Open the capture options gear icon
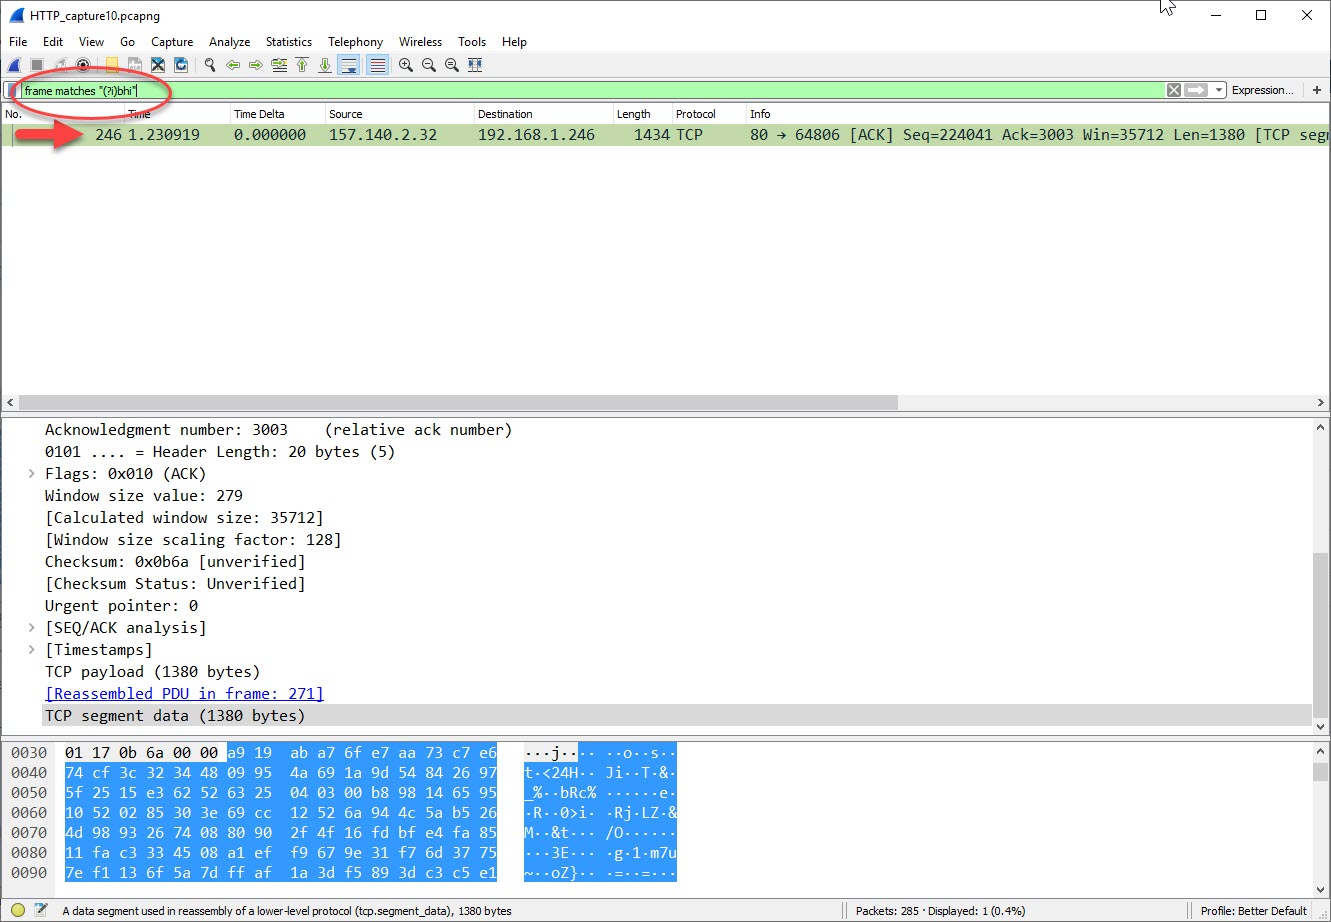The image size is (1331, 922). pyautogui.click(x=83, y=65)
